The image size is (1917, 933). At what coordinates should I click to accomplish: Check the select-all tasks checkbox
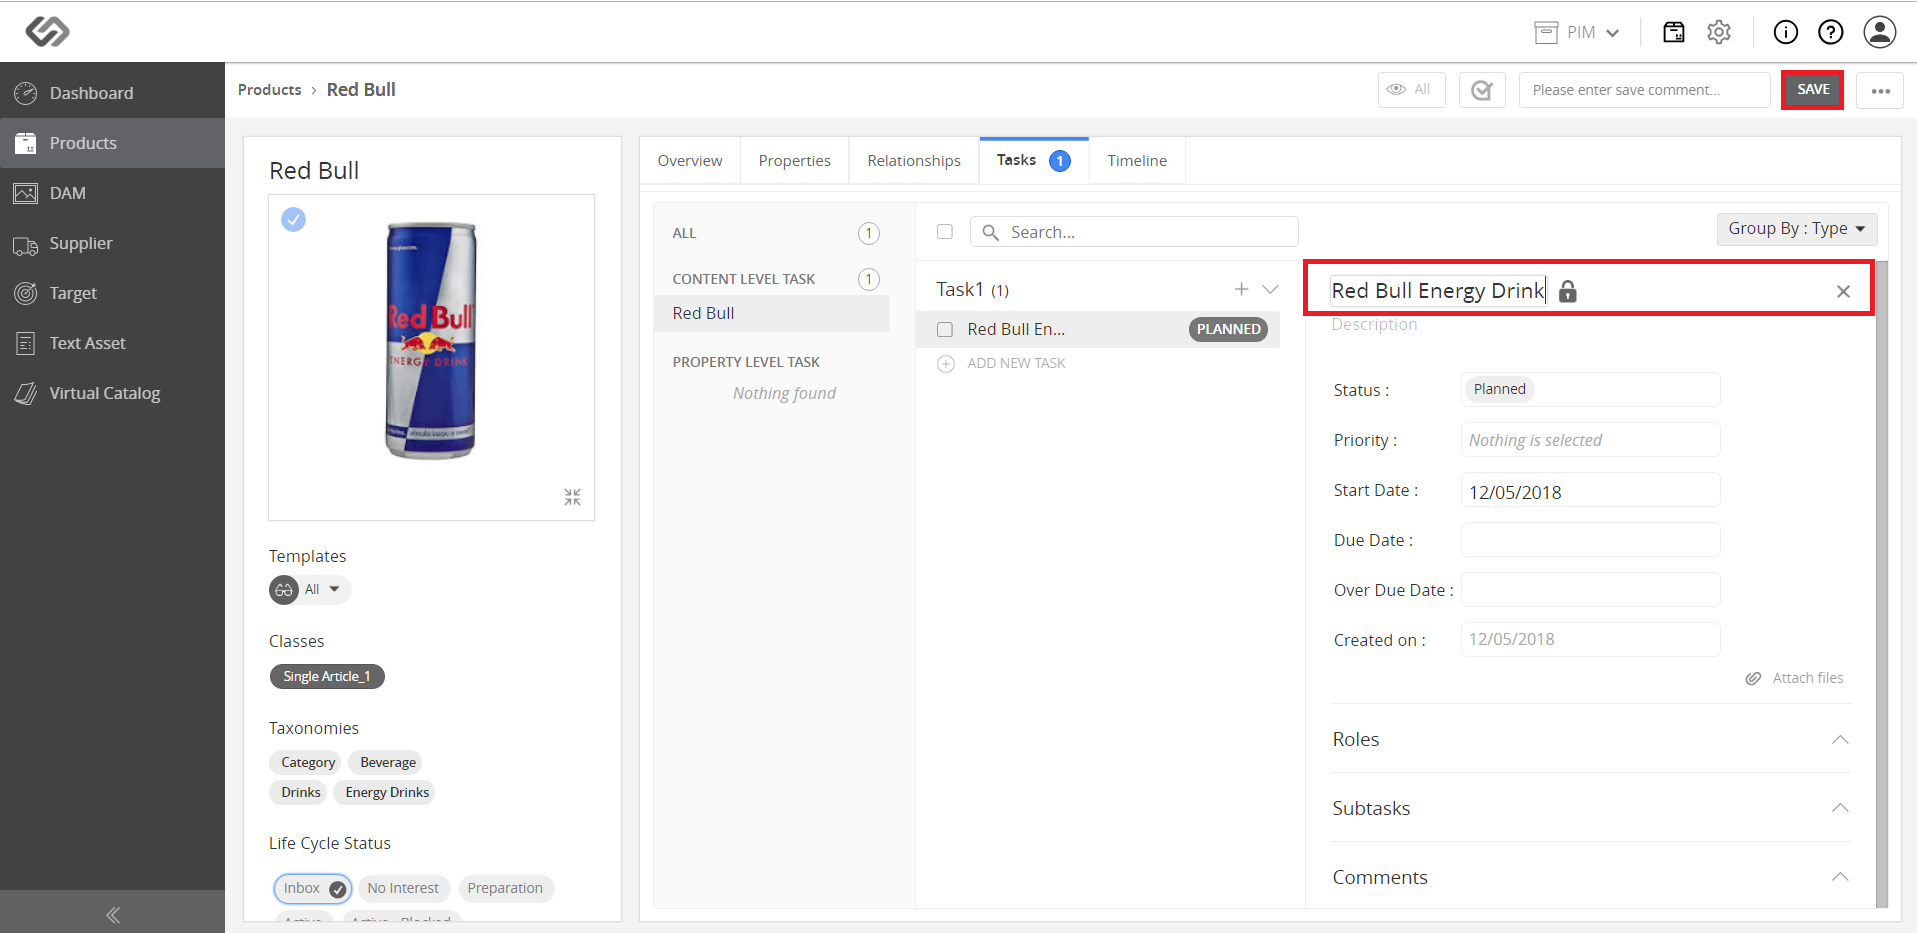coord(945,232)
